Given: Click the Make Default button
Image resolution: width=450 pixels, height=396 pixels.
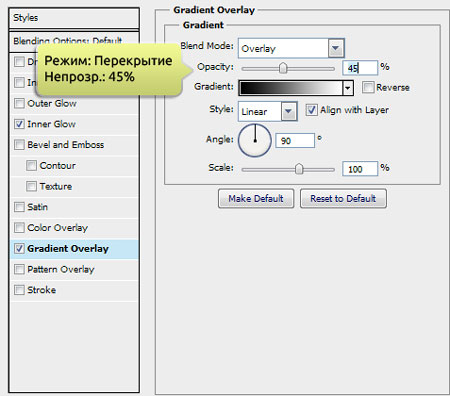Looking at the screenshot, I should pyautogui.click(x=256, y=199).
